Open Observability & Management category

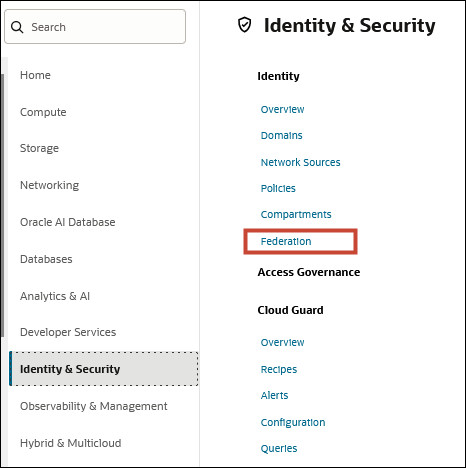[x=94, y=406]
